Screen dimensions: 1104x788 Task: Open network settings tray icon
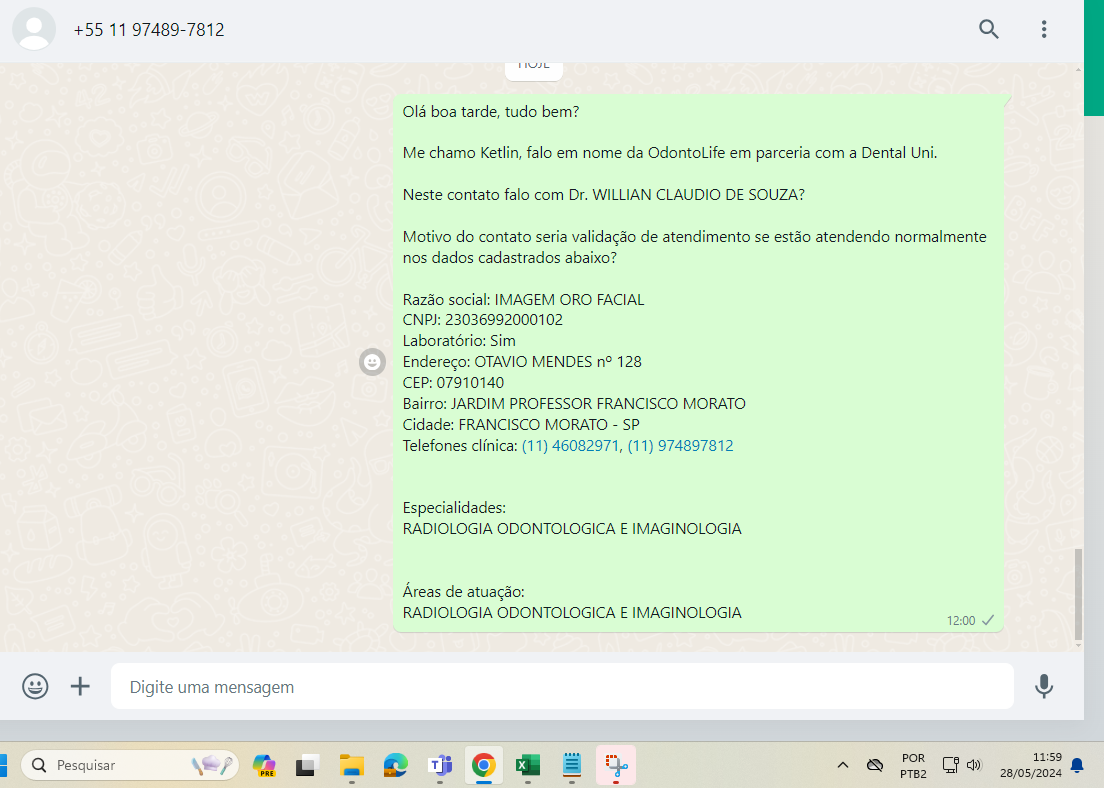click(x=951, y=765)
